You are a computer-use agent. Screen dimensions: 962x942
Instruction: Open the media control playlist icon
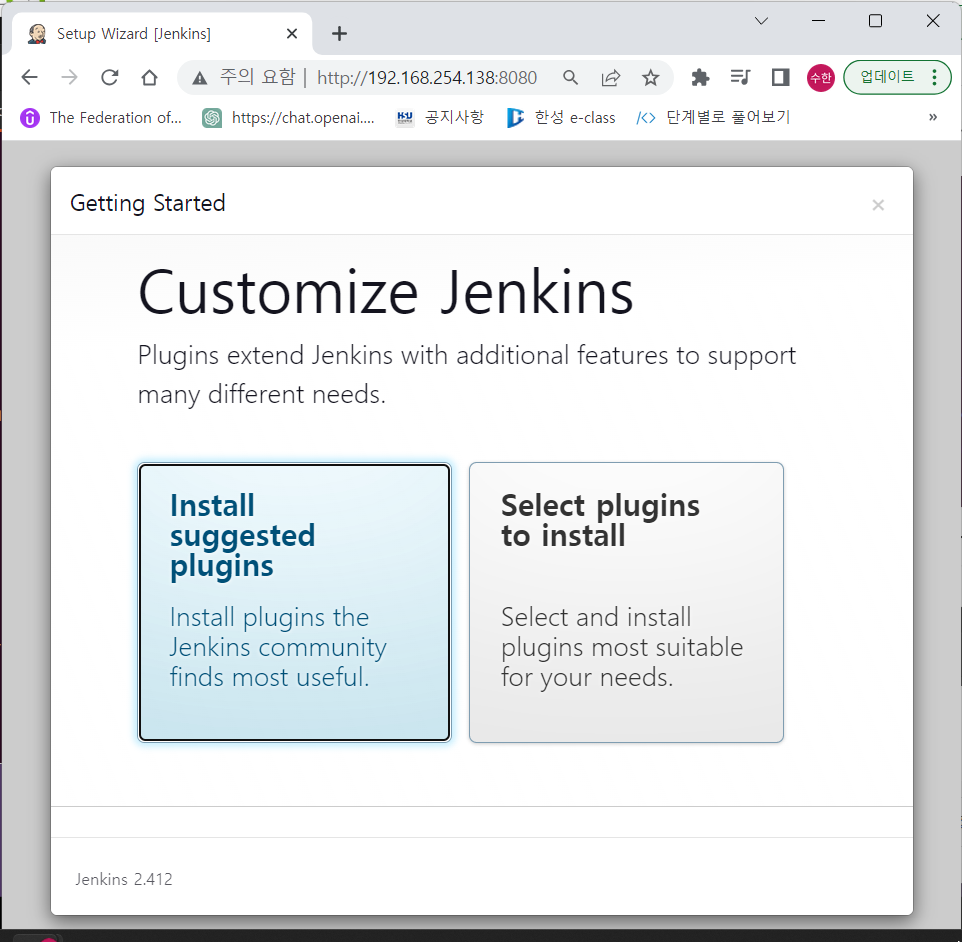[x=740, y=77]
